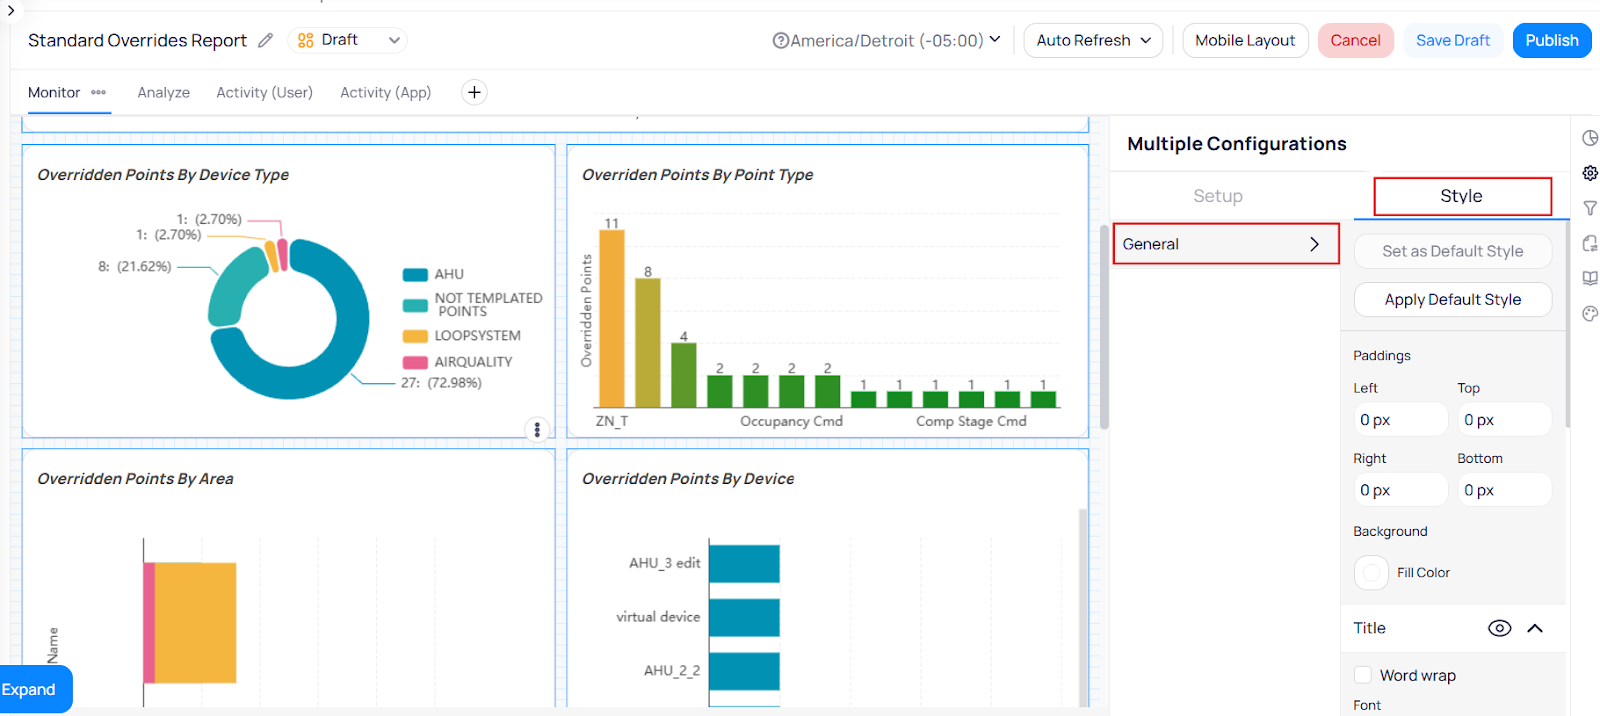Enable the Word wrap checkbox
The width and height of the screenshot is (1600, 716).
point(1362,675)
